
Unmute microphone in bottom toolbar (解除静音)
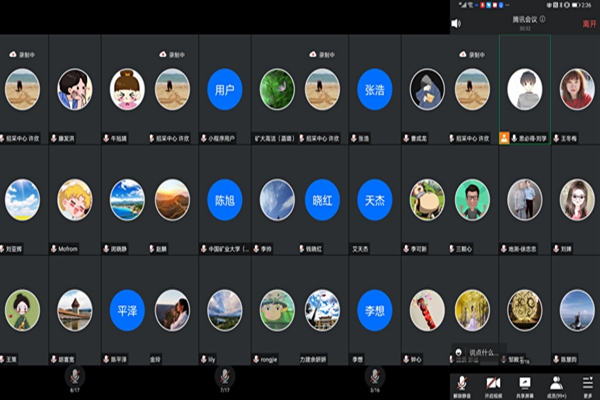pyautogui.click(x=464, y=384)
